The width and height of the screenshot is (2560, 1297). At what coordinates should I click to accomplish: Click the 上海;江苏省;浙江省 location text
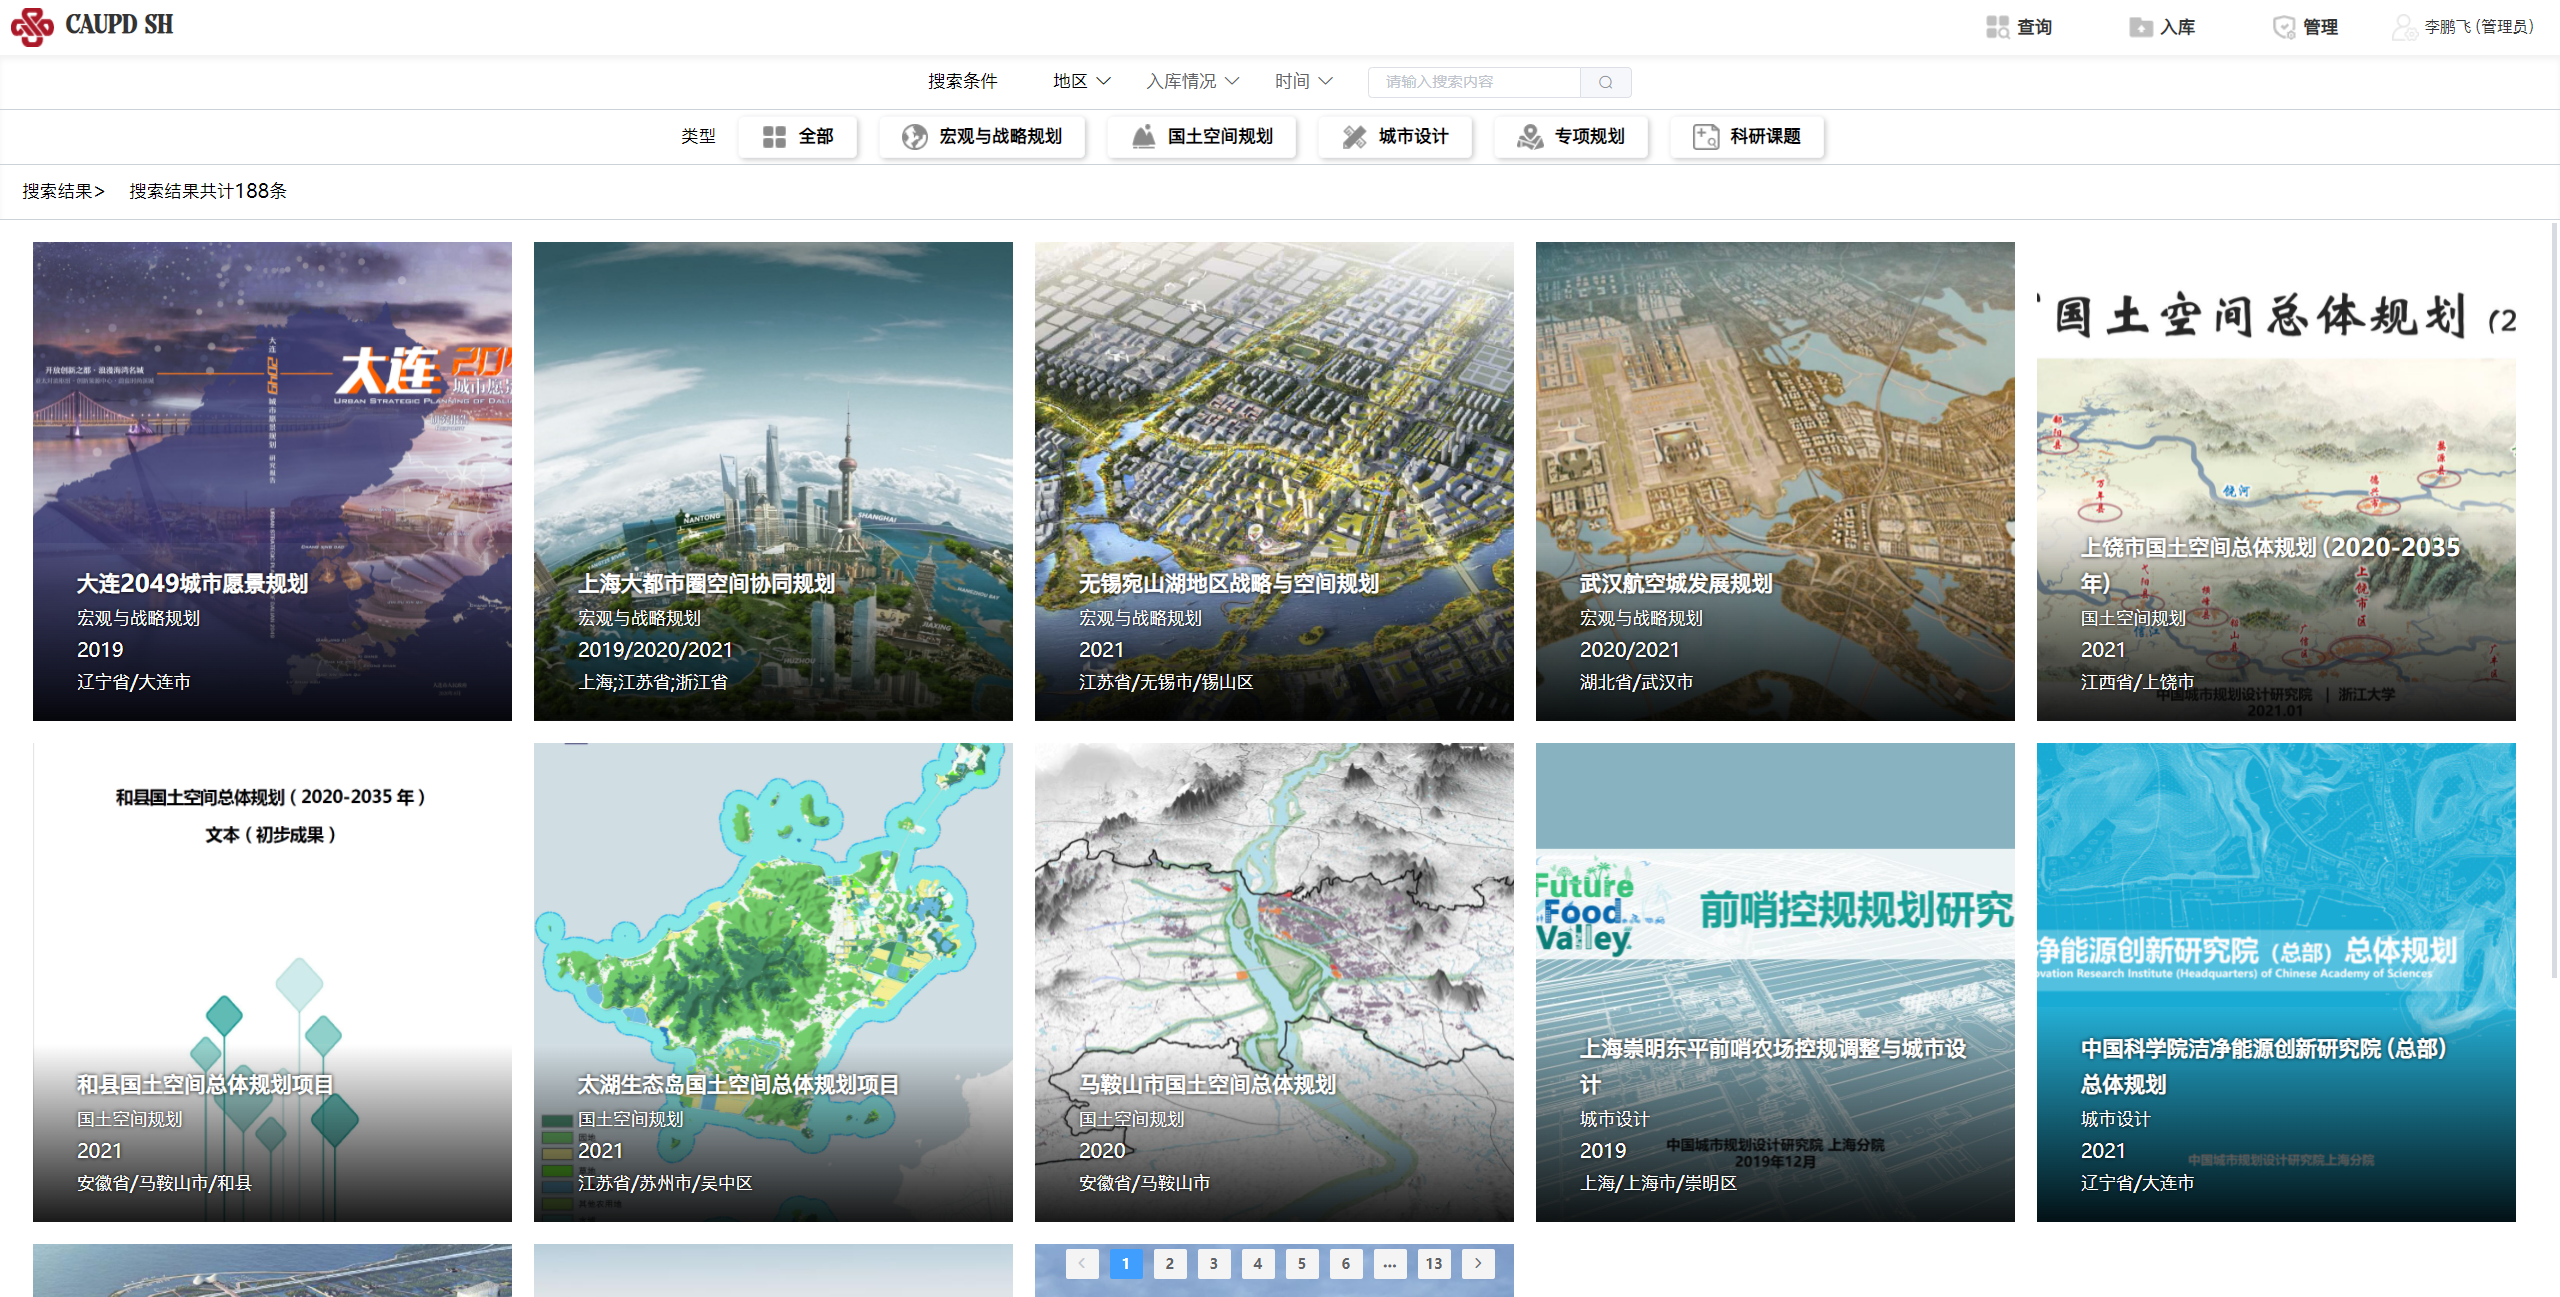pyautogui.click(x=653, y=682)
